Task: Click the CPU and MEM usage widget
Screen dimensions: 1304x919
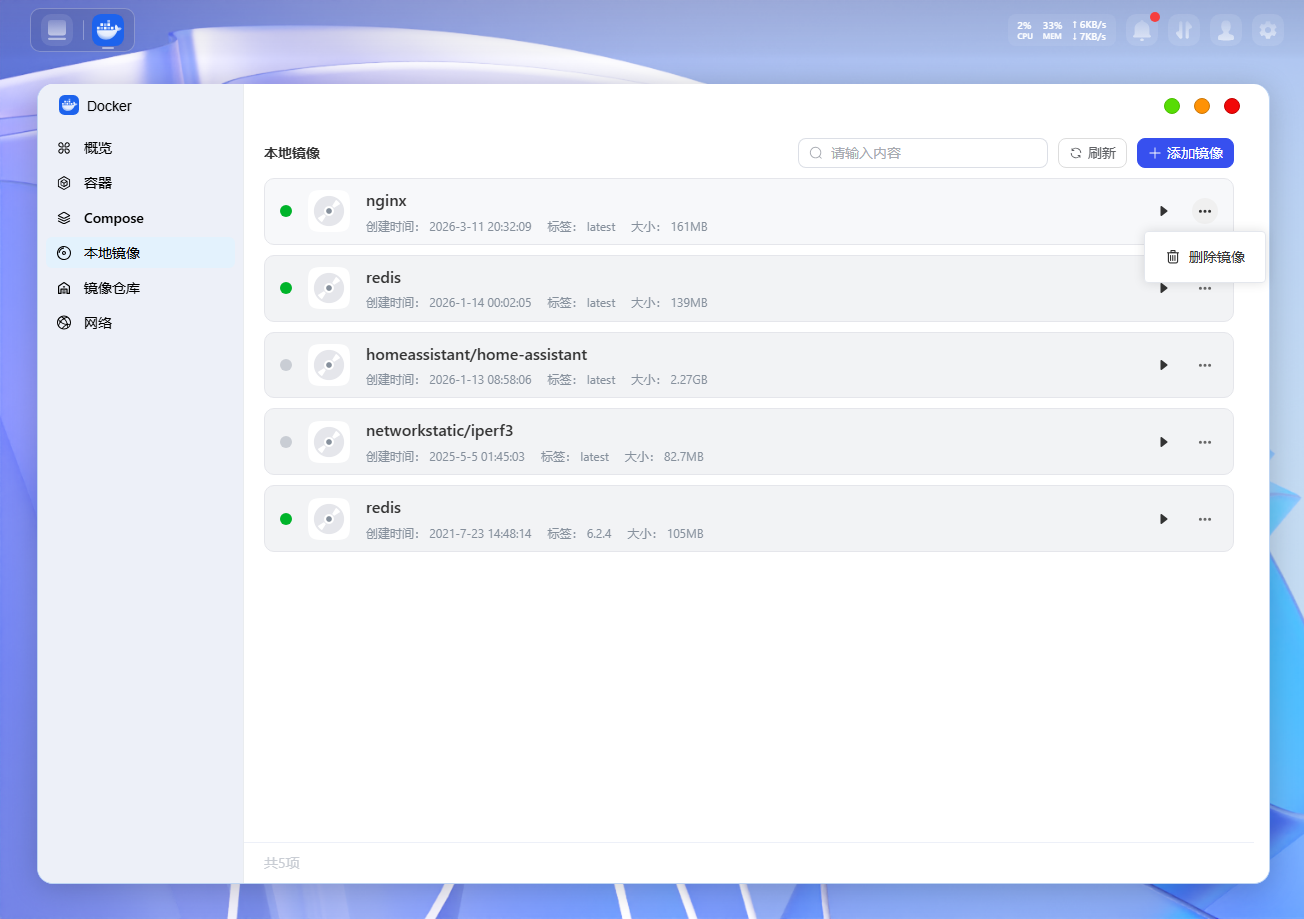Action: tap(1039, 30)
